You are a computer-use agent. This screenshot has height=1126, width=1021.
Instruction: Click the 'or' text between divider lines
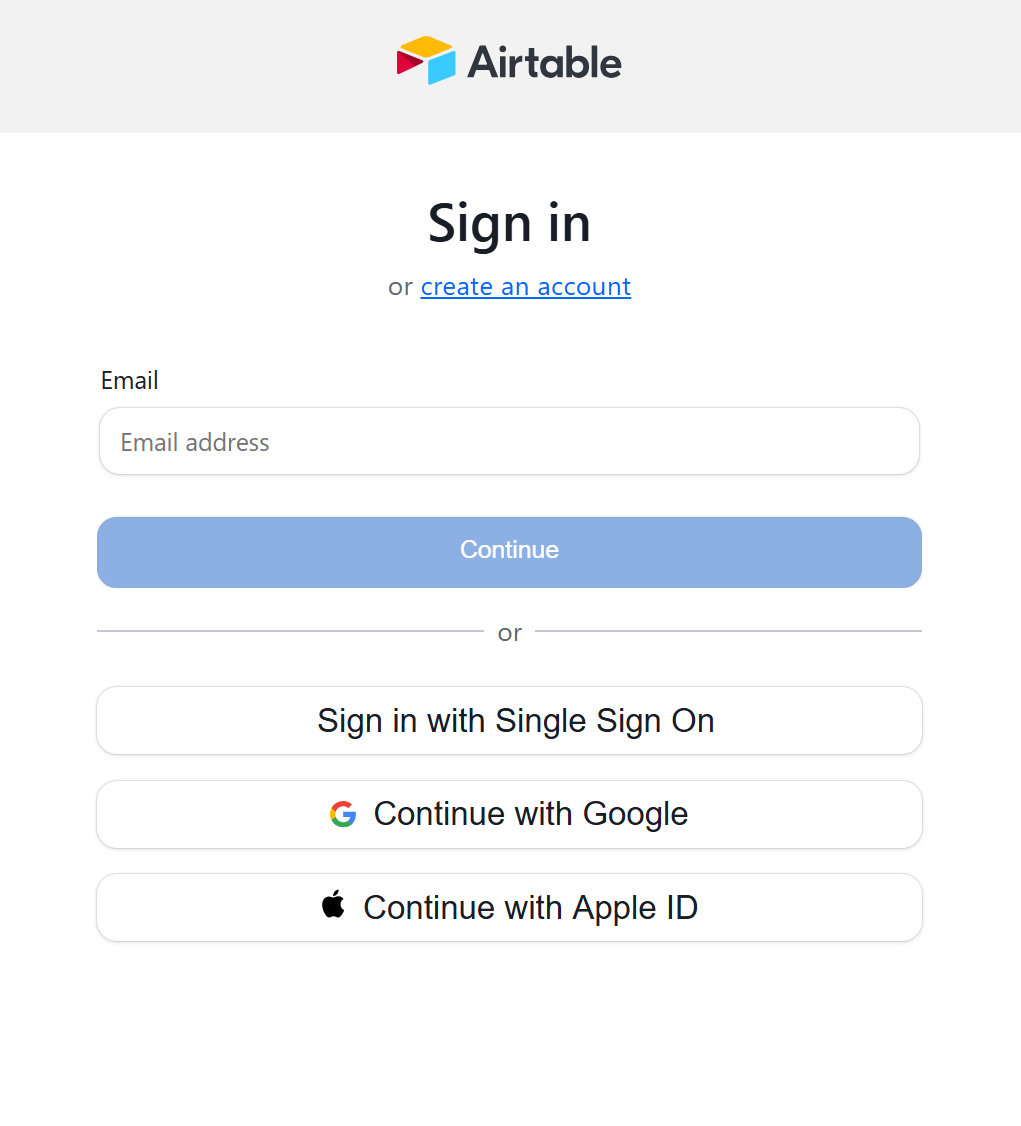pos(509,633)
